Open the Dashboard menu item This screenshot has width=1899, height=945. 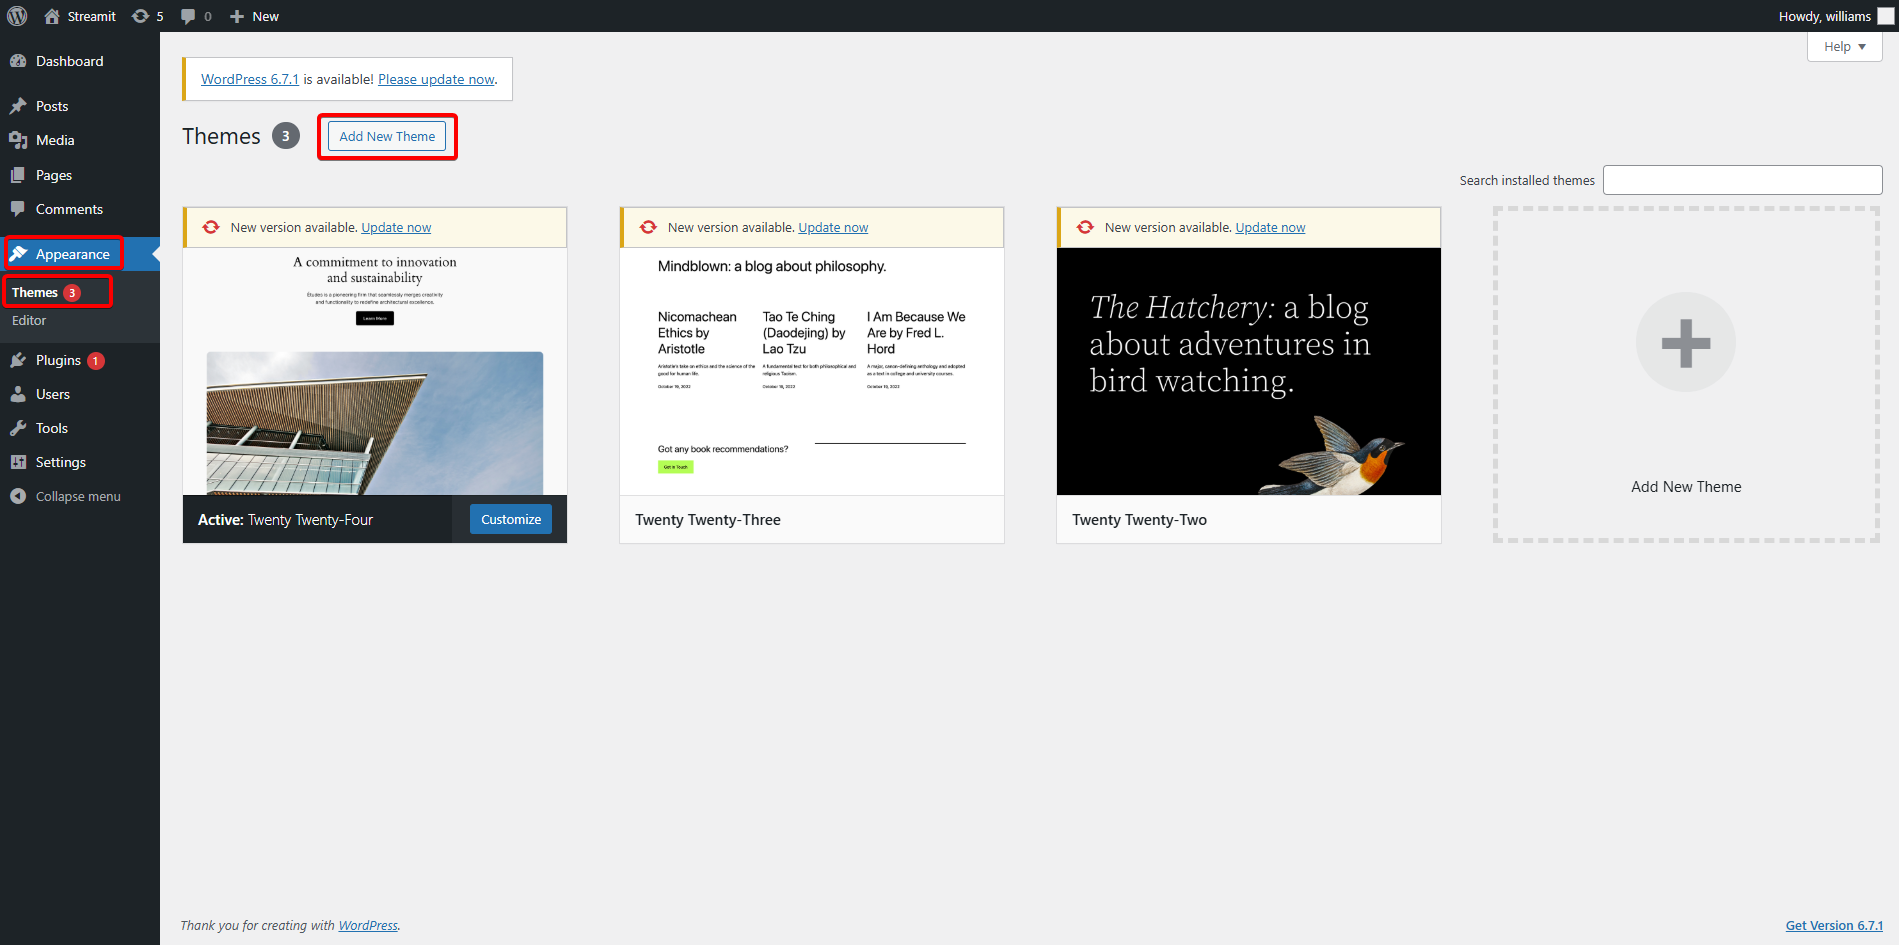click(x=80, y=61)
